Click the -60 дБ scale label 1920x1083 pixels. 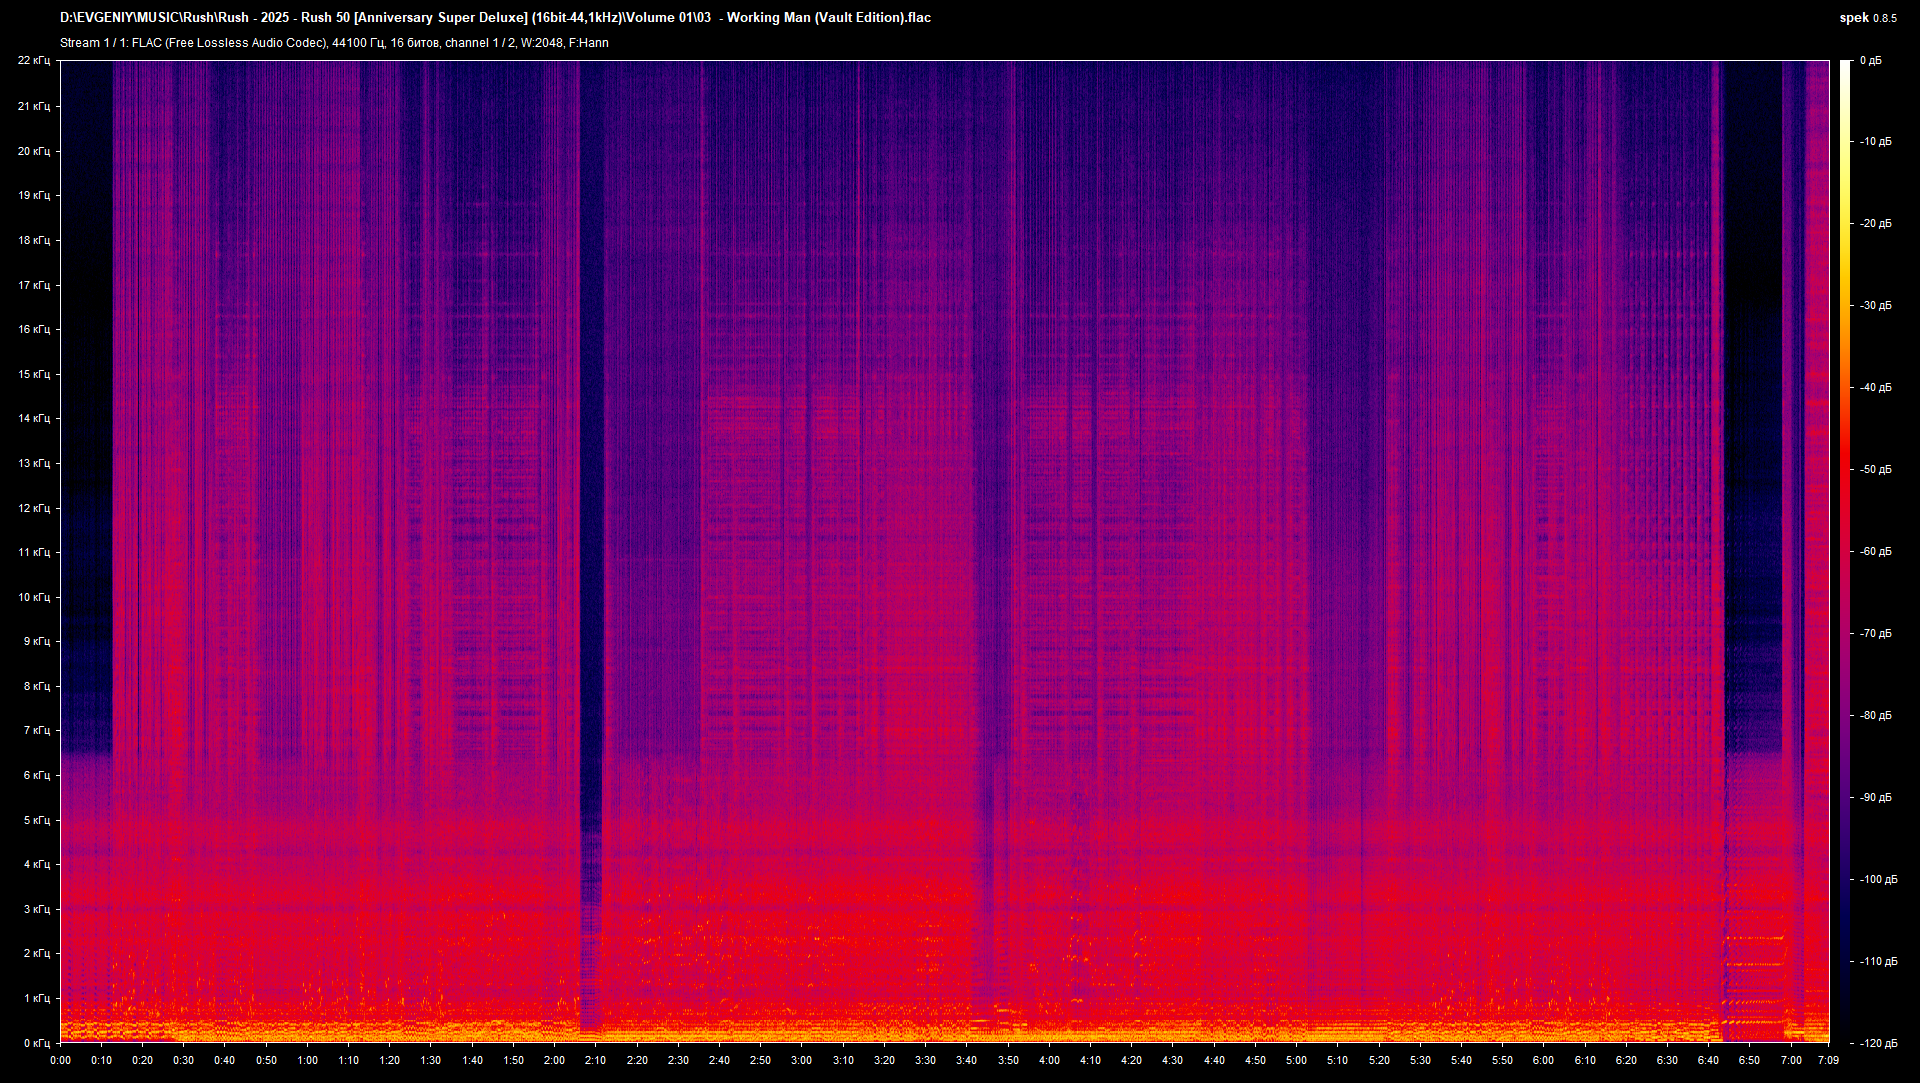coord(1875,552)
